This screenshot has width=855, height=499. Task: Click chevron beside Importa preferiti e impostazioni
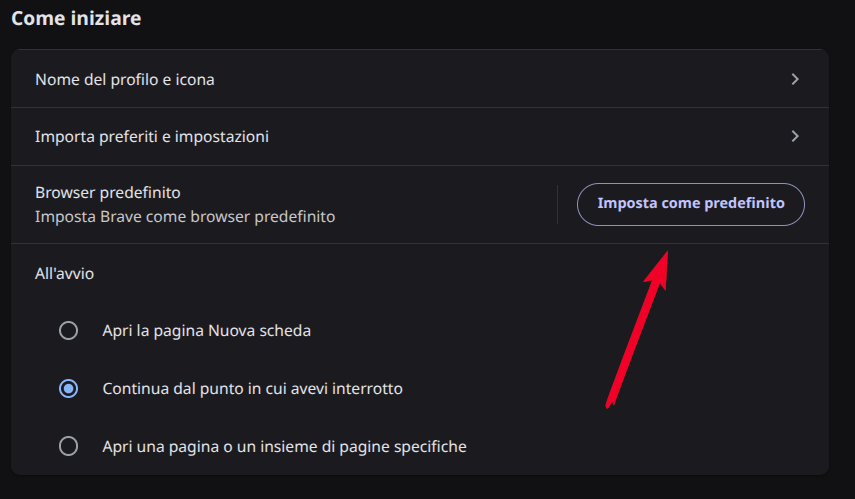[x=795, y=136]
